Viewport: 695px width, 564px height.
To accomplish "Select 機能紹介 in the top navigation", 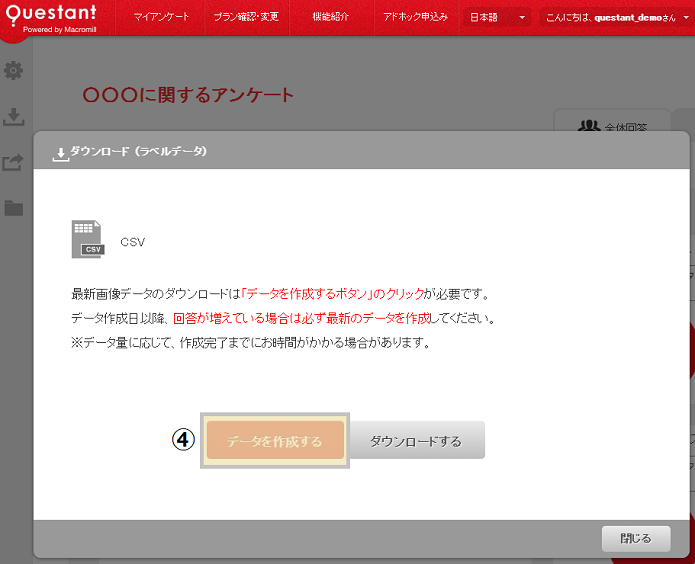I will click(x=331, y=18).
